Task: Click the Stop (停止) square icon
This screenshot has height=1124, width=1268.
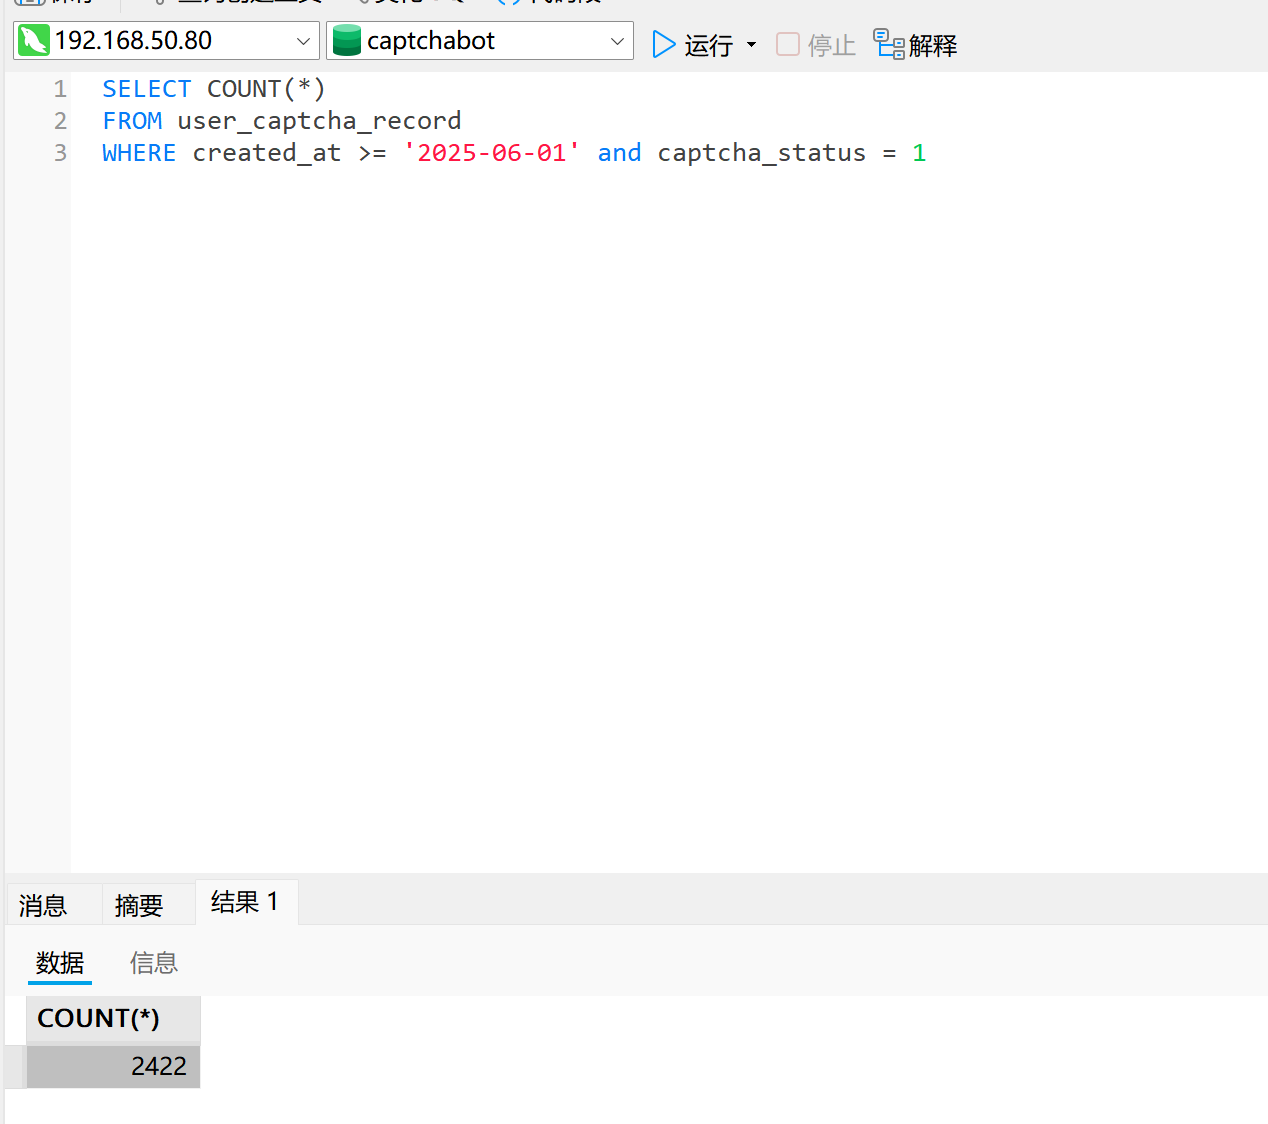Action: tap(788, 44)
